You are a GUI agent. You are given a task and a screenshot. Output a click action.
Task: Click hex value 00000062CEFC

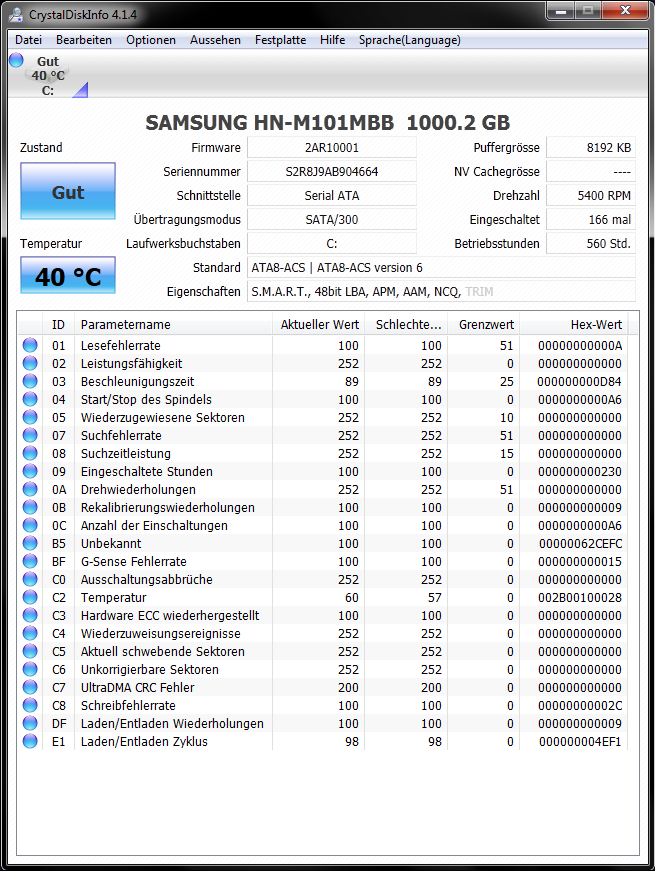pyautogui.click(x=581, y=544)
